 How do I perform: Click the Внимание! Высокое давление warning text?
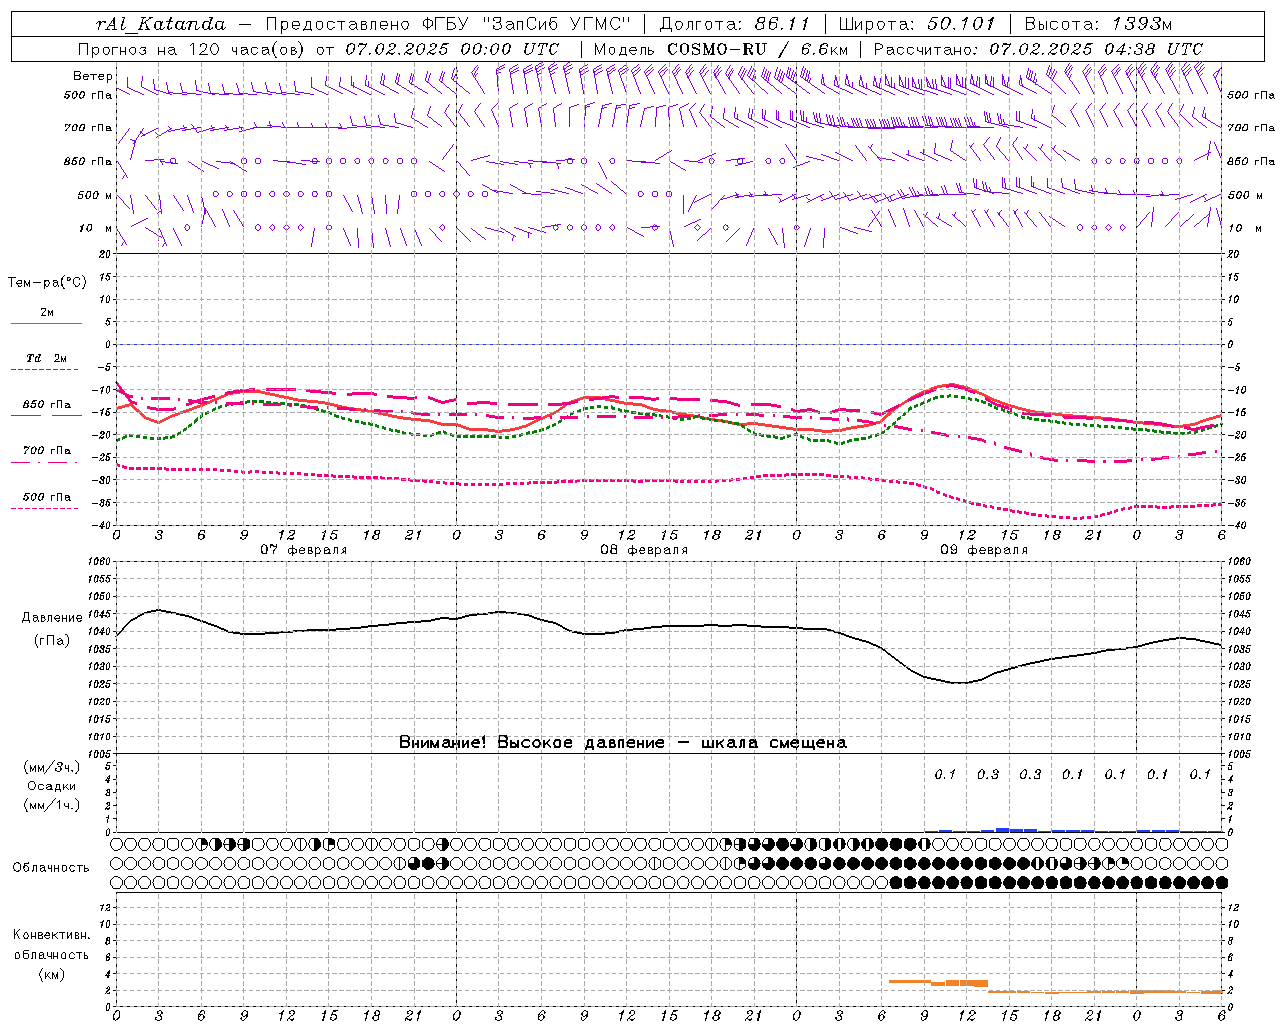(623, 742)
